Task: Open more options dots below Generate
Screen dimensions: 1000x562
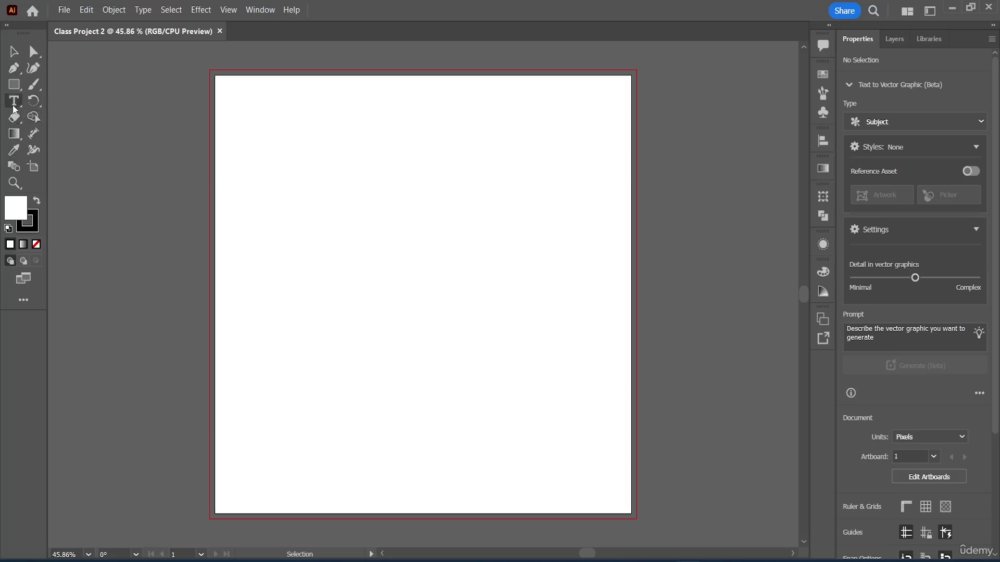Action: click(x=980, y=393)
